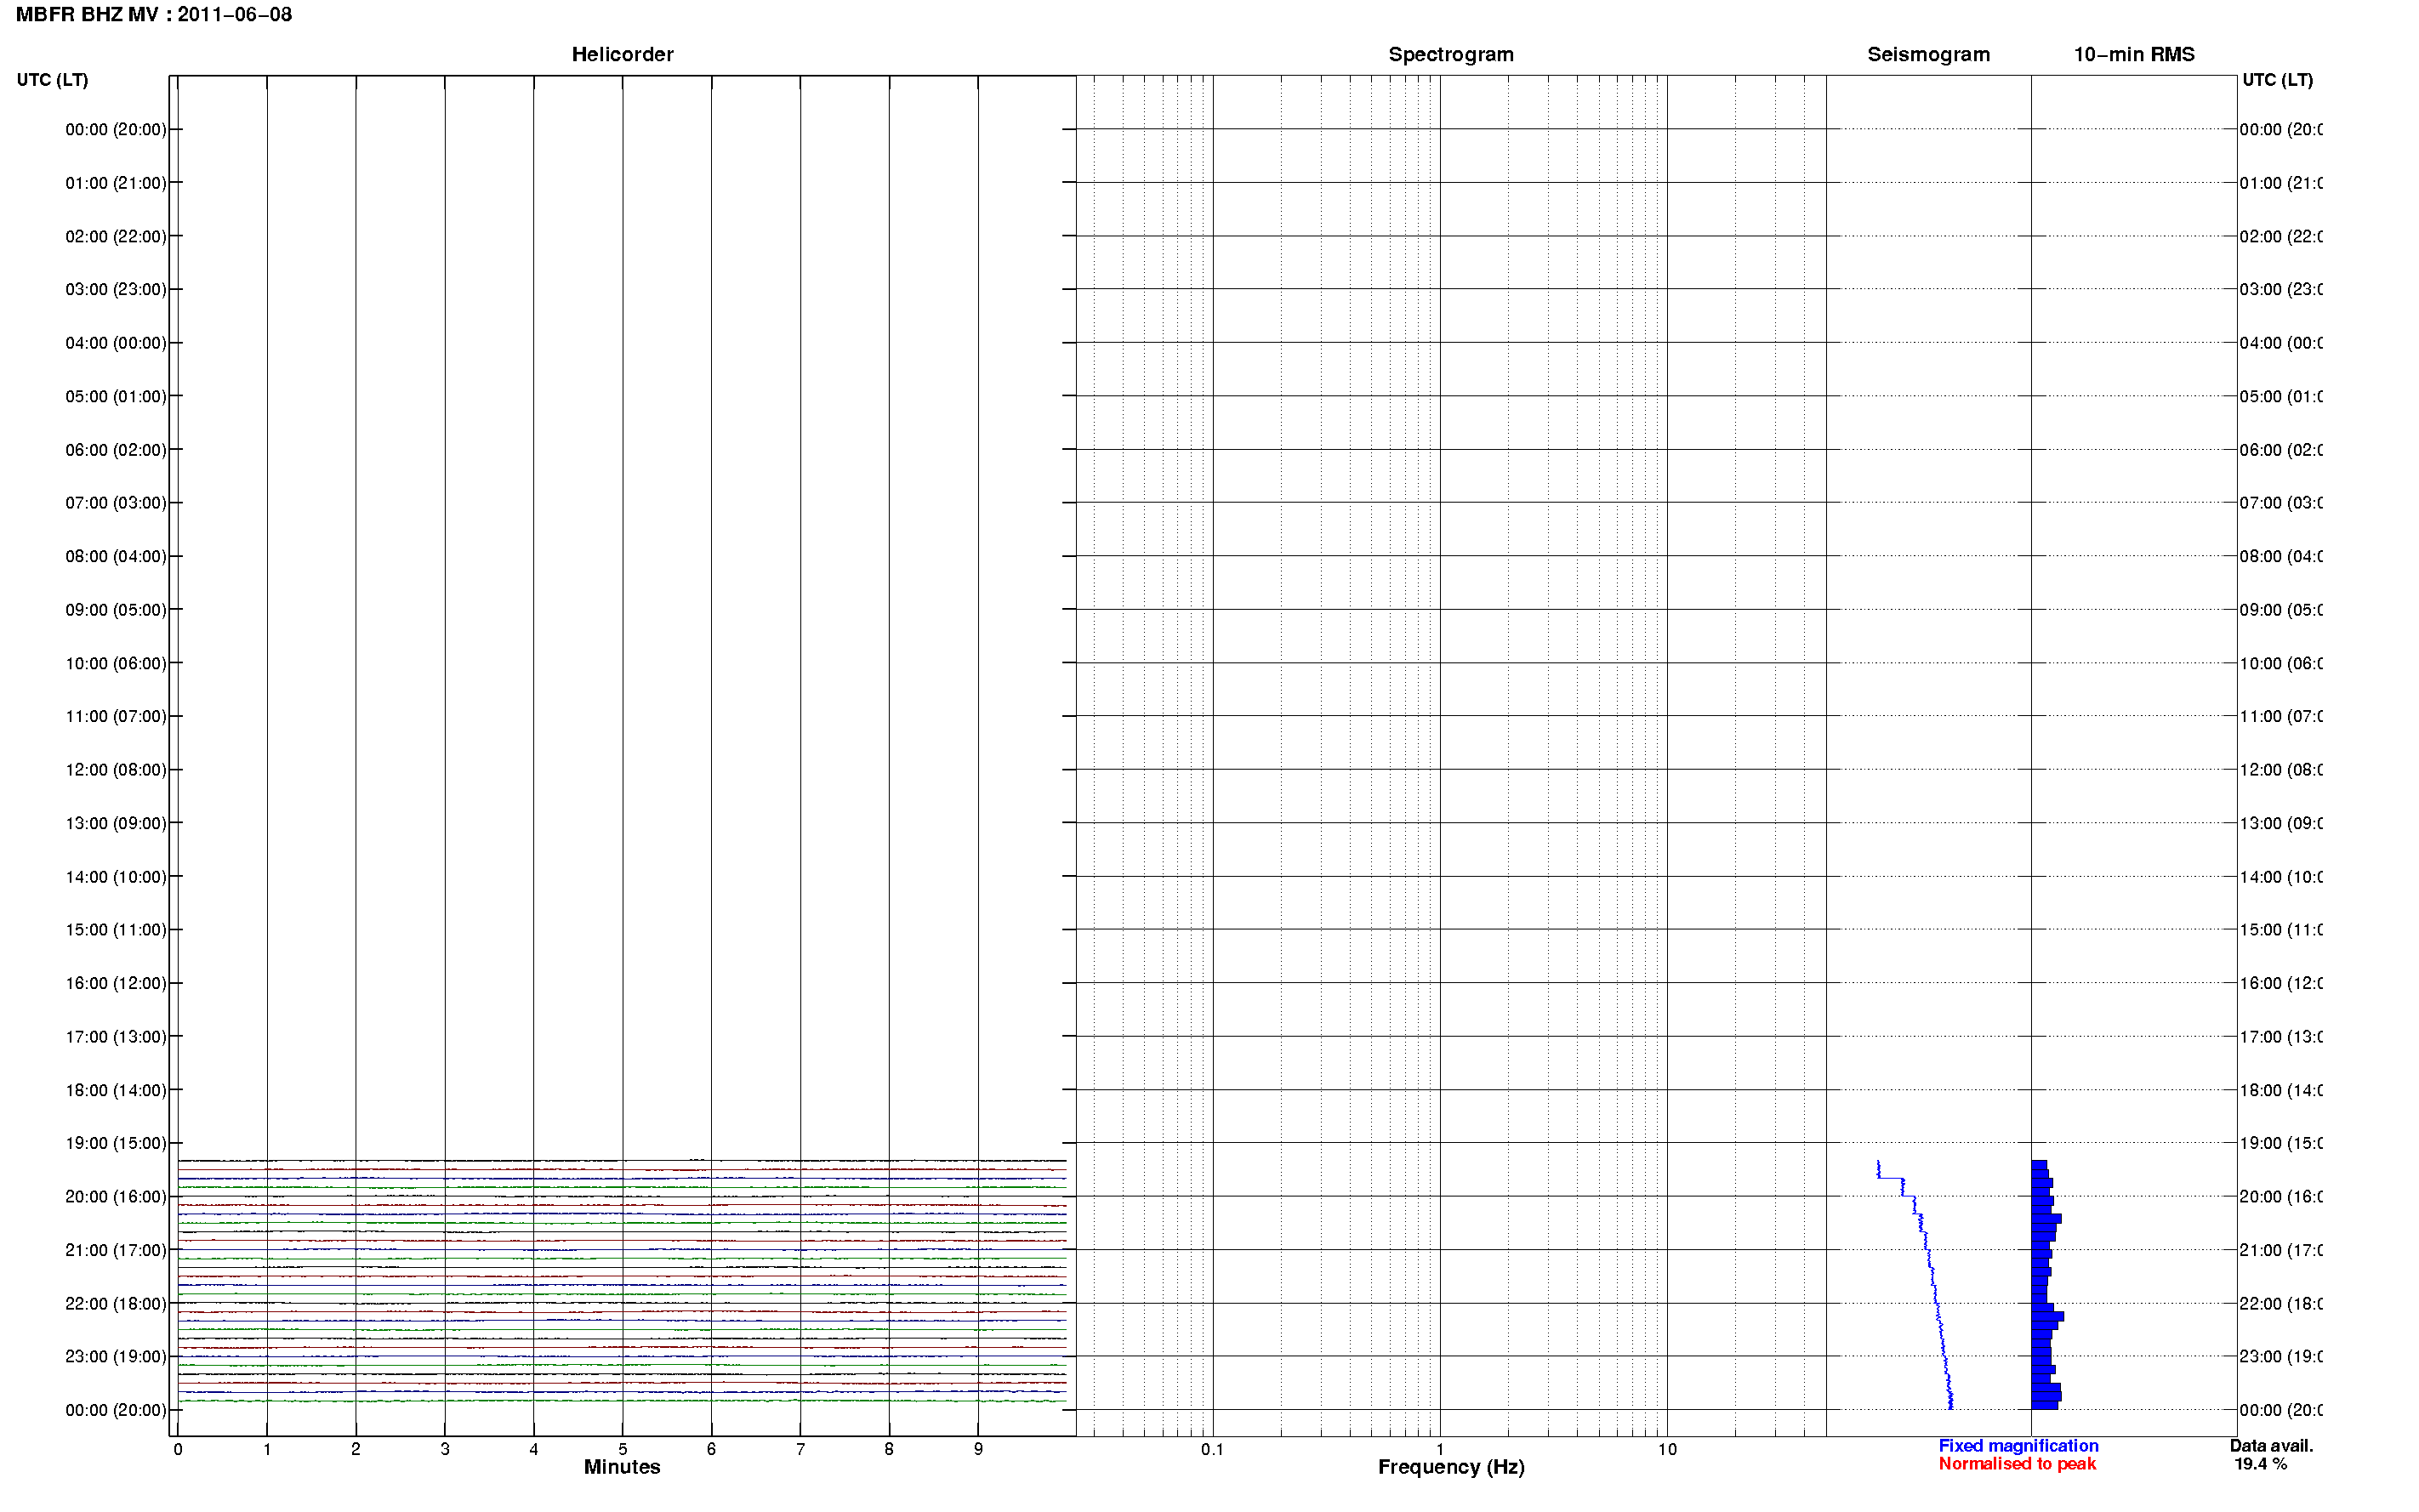Click the left time label 02:00 (22:00)
The image size is (2419, 1512).
pos(116,237)
